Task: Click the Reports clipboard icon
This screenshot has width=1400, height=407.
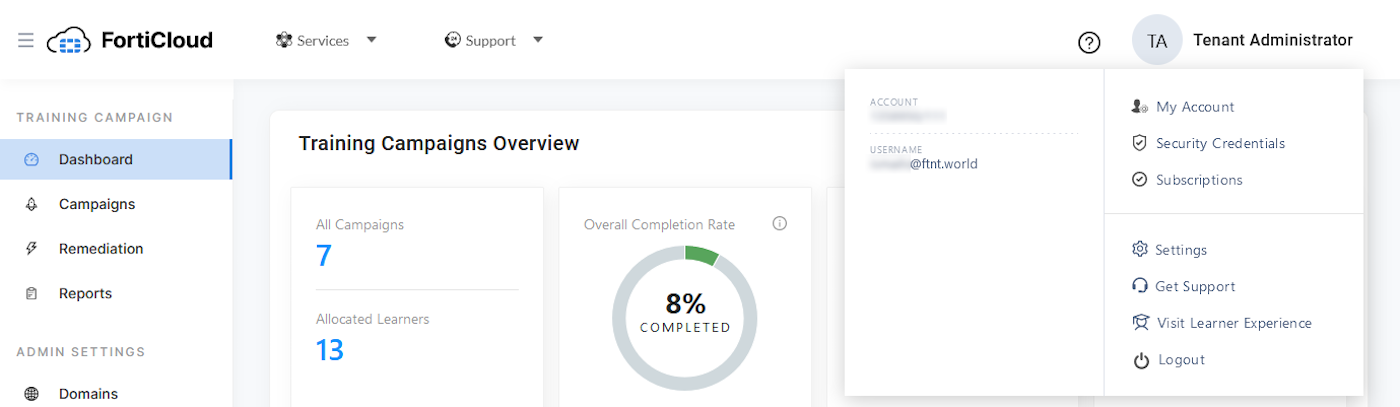Action: point(31,293)
